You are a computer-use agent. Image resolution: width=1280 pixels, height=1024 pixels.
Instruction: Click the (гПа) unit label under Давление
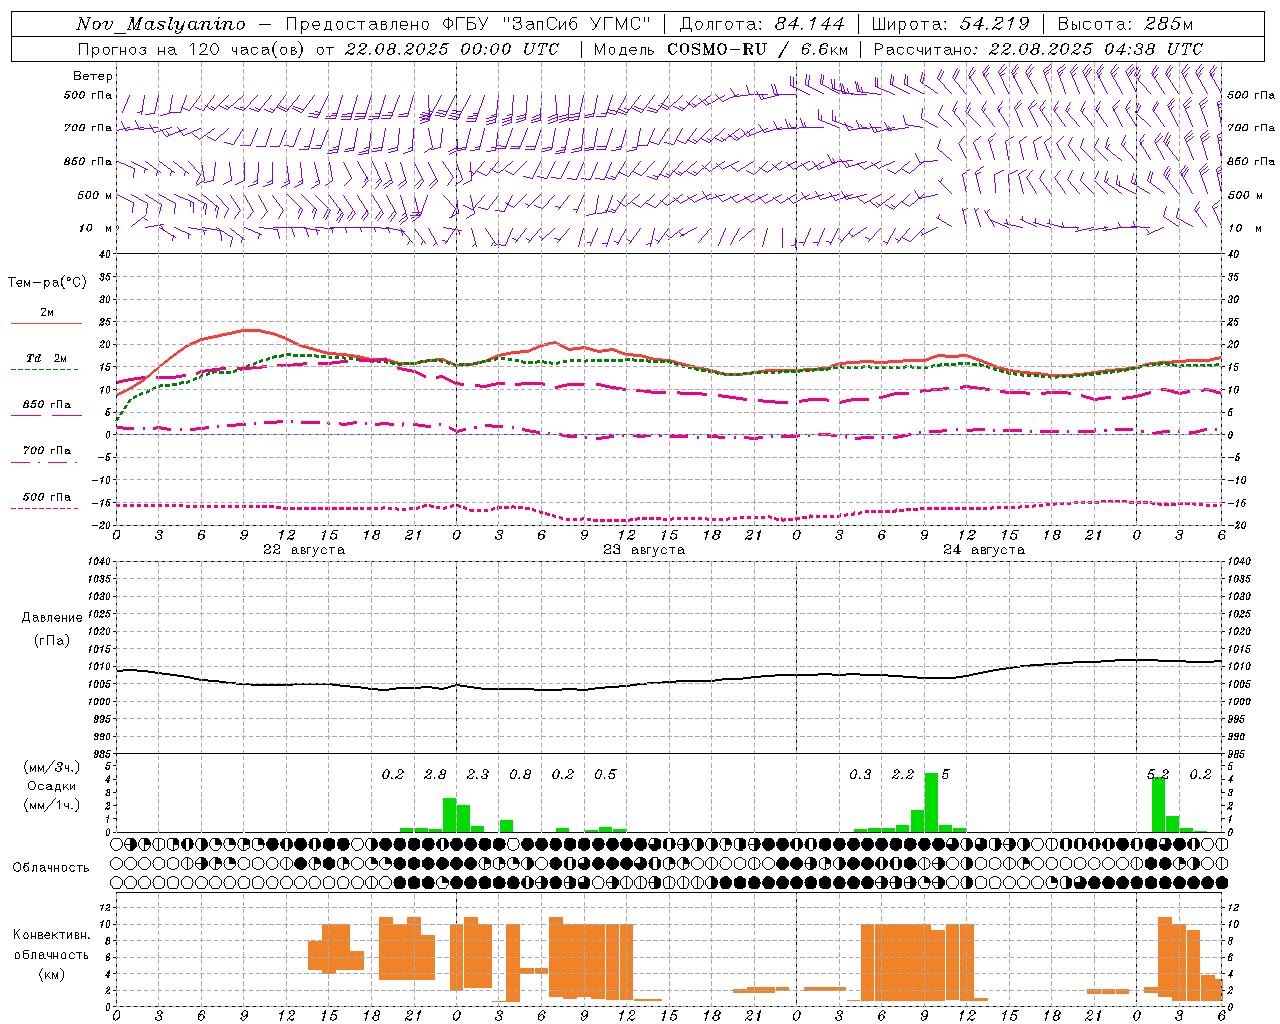(x=52, y=640)
